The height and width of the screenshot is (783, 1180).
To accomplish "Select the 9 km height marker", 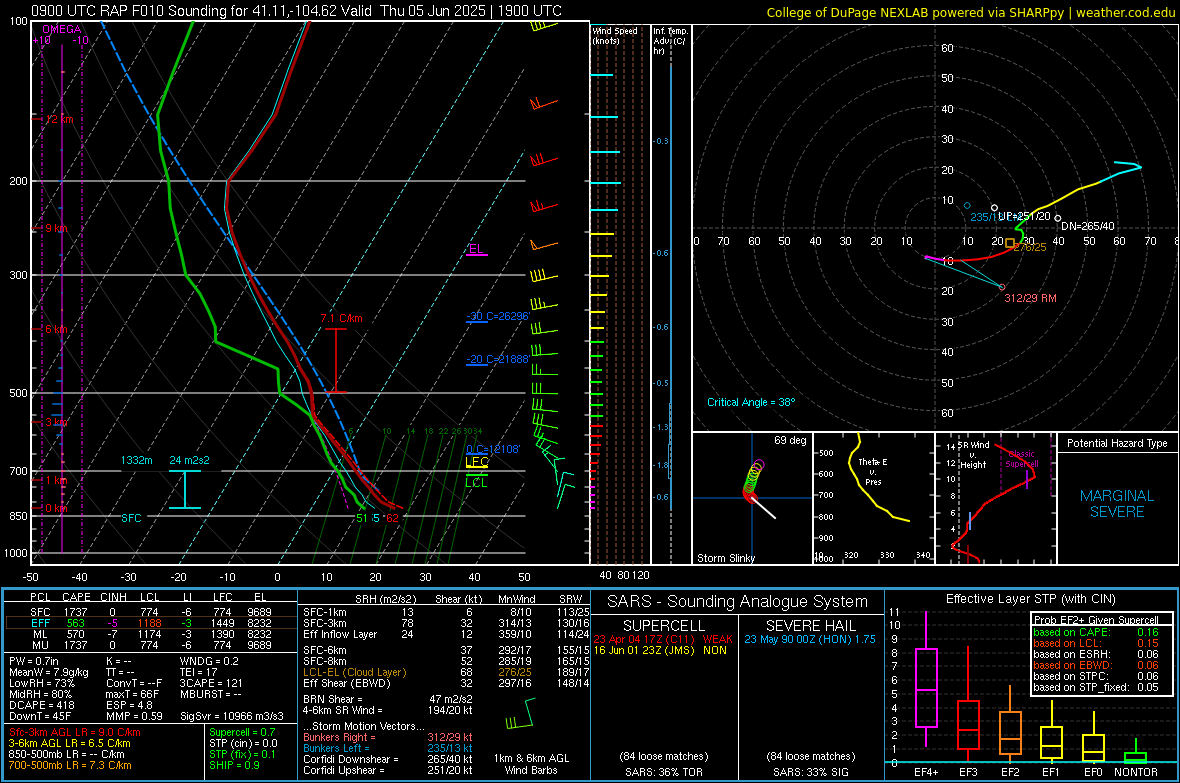I will [x=54, y=228].
